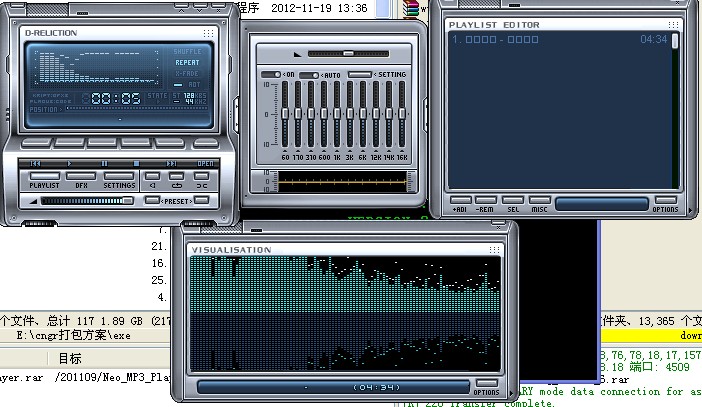Click OPEN to load a file
This screenshot has height=407, width=702.
tap(205, 162)
